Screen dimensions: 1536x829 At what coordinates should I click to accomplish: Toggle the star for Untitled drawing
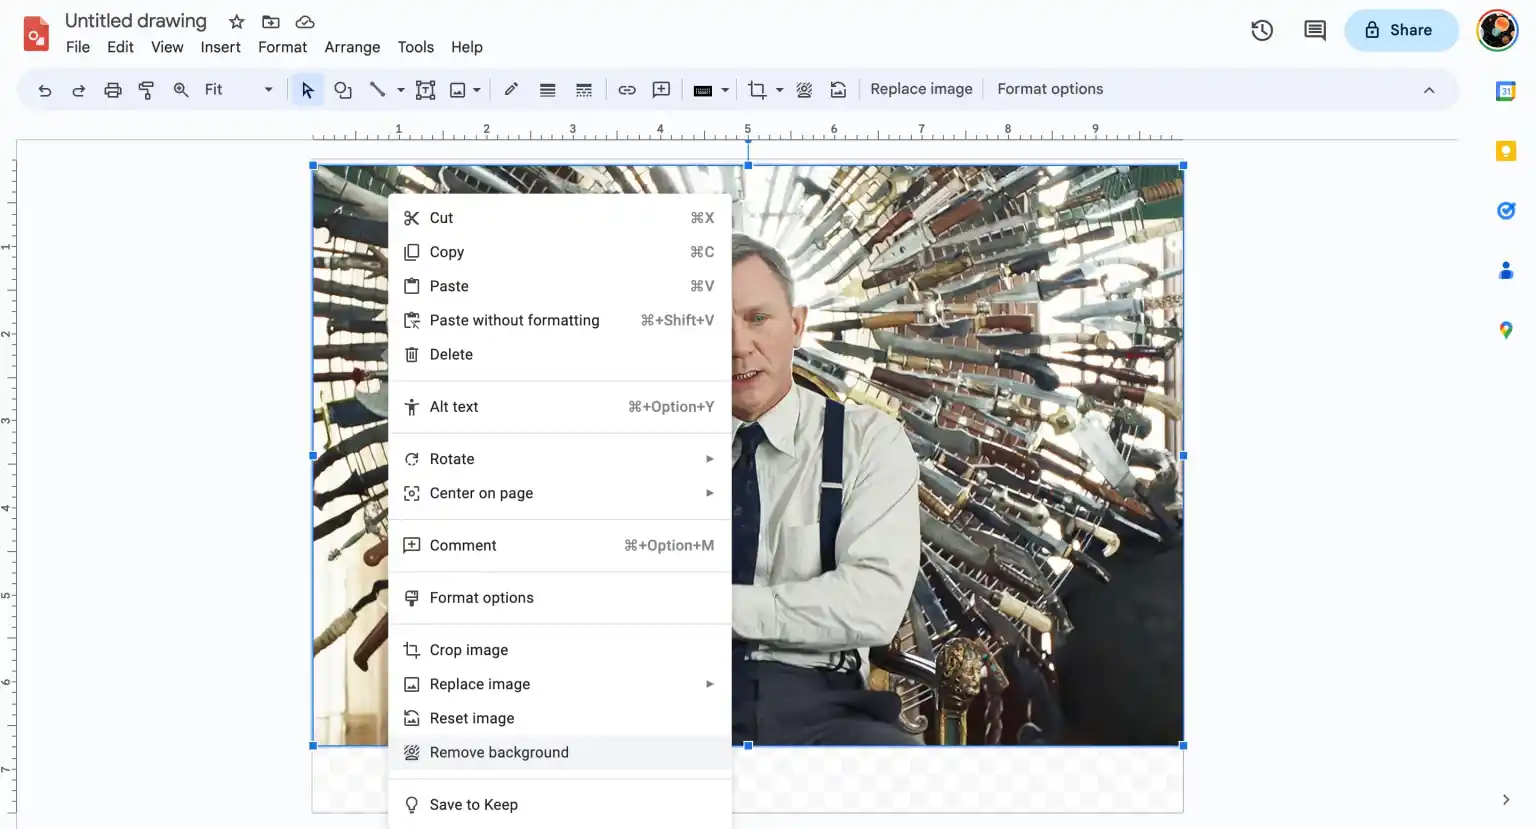(237, 21)
